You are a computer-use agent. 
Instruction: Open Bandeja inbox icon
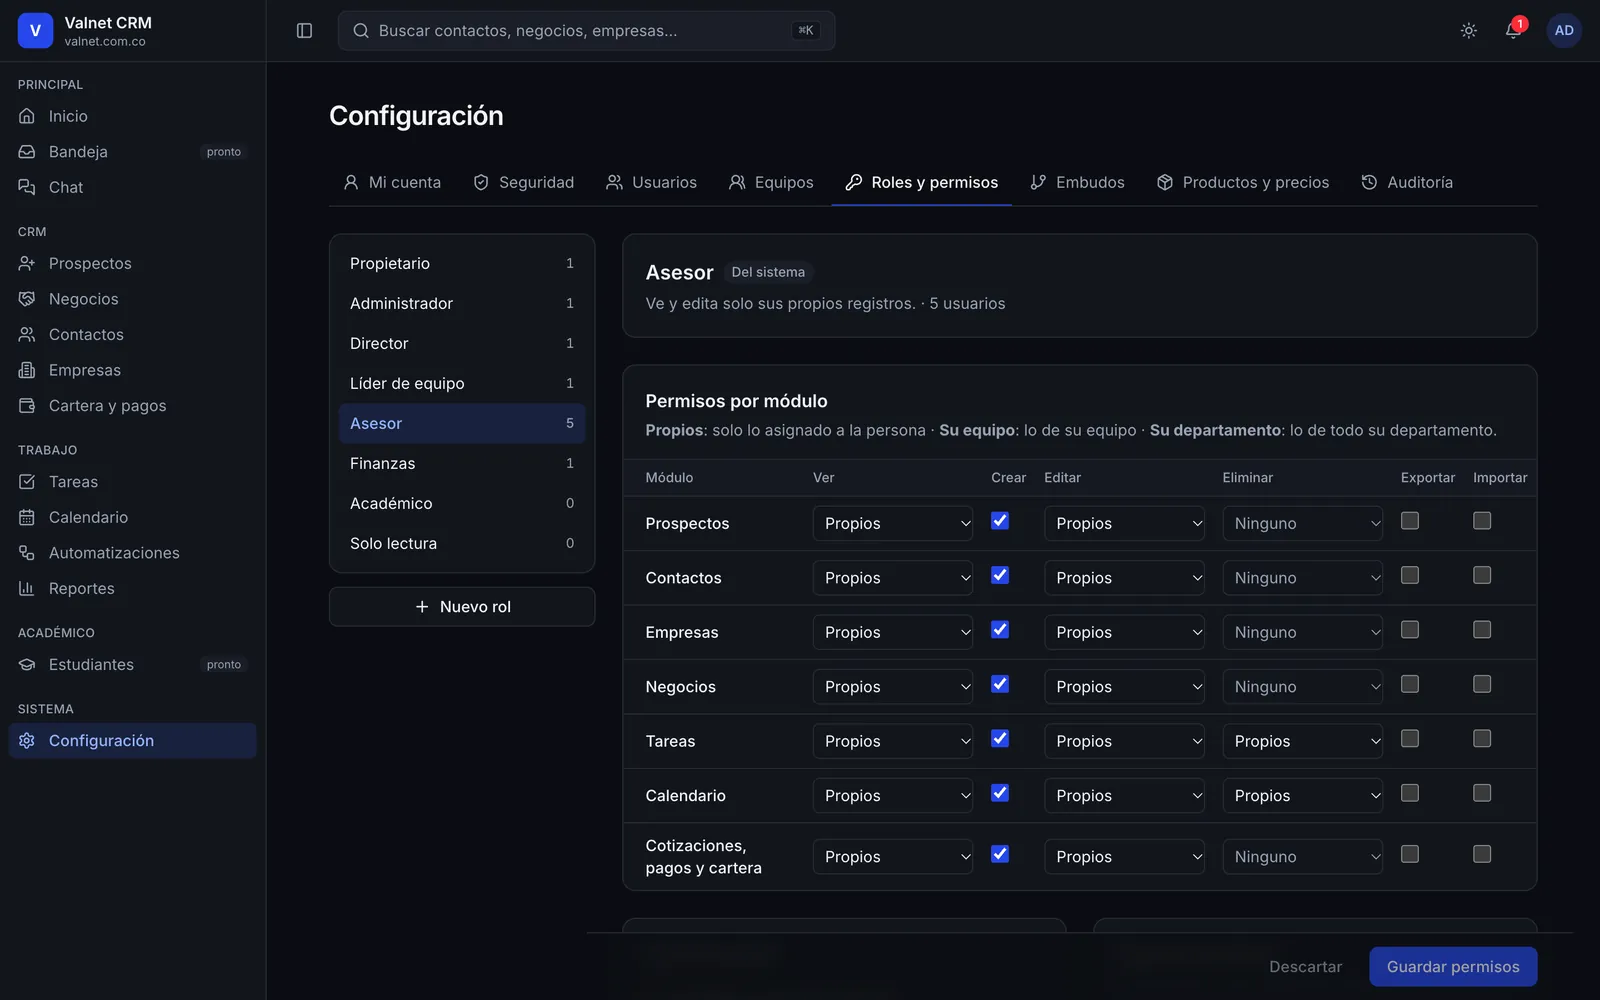pos(27,152)
